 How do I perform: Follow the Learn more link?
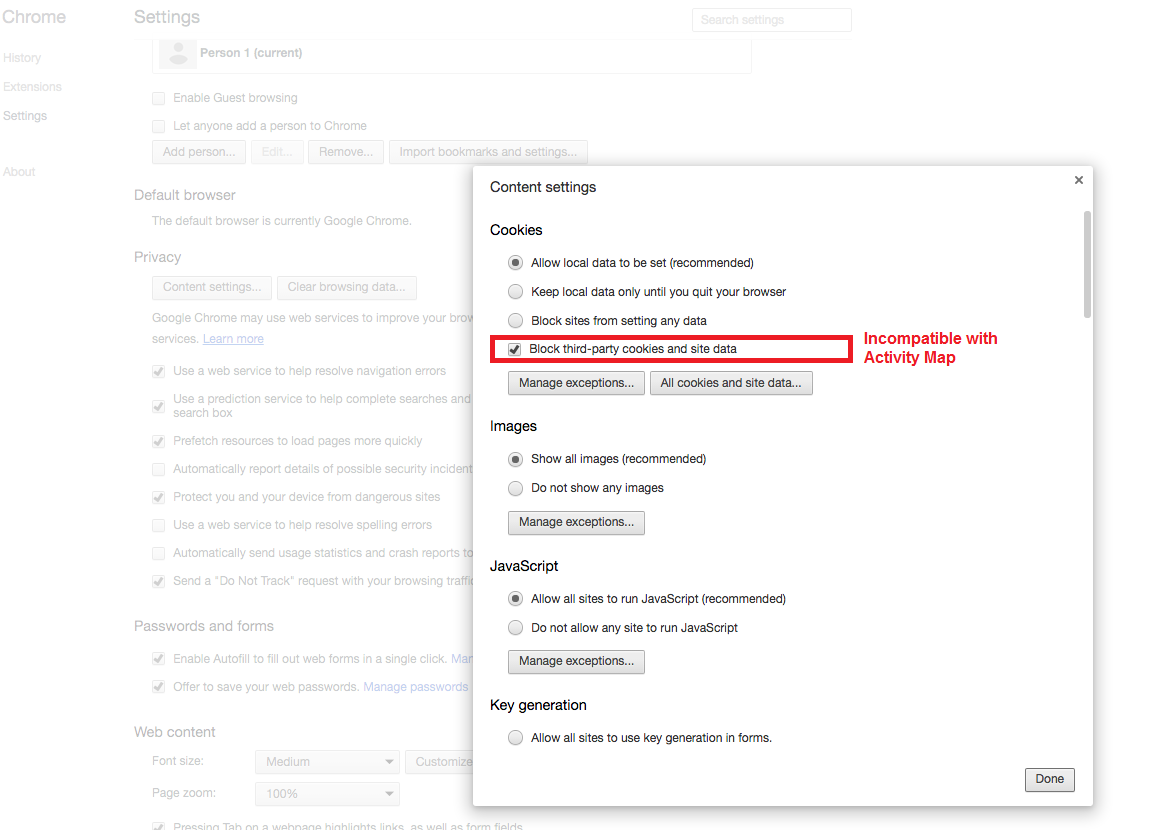tap(233, 339)
